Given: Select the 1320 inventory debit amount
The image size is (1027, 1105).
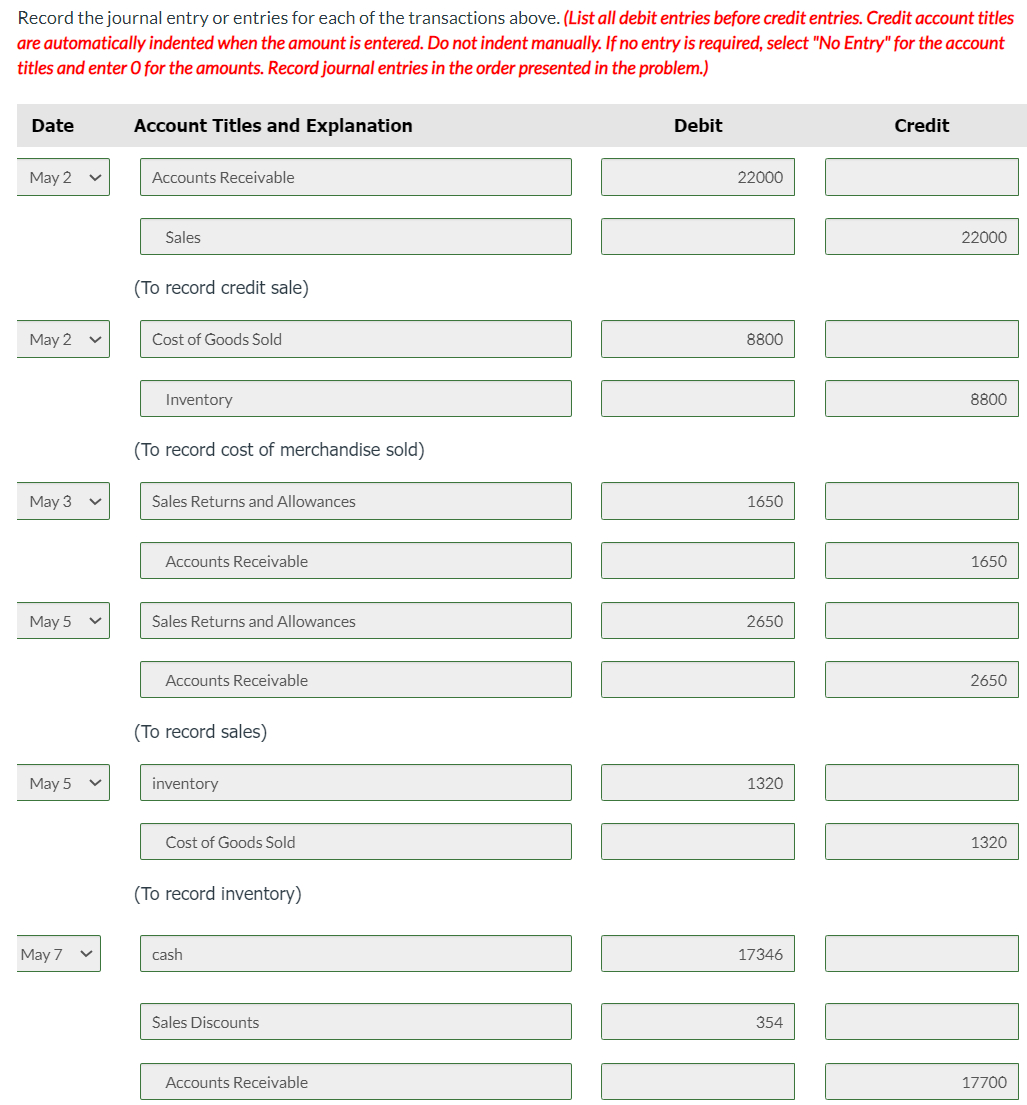Looking at the screenshot, I should coord(697,782).
